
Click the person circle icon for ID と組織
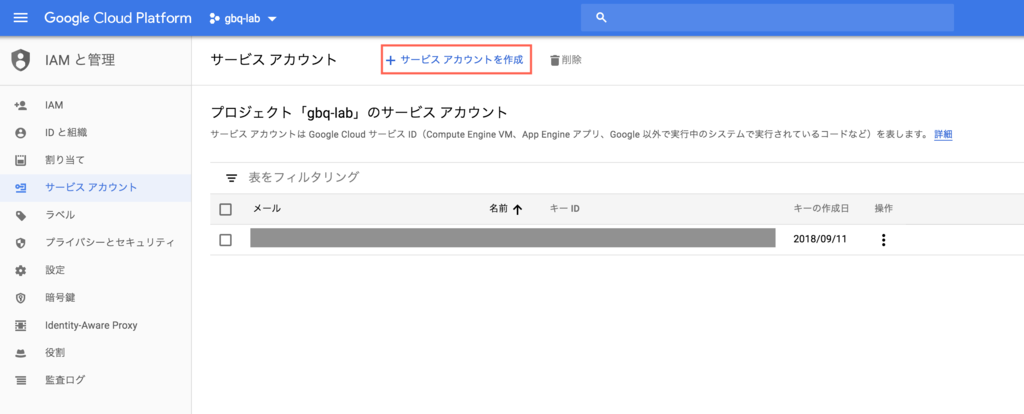coord(20,133)
